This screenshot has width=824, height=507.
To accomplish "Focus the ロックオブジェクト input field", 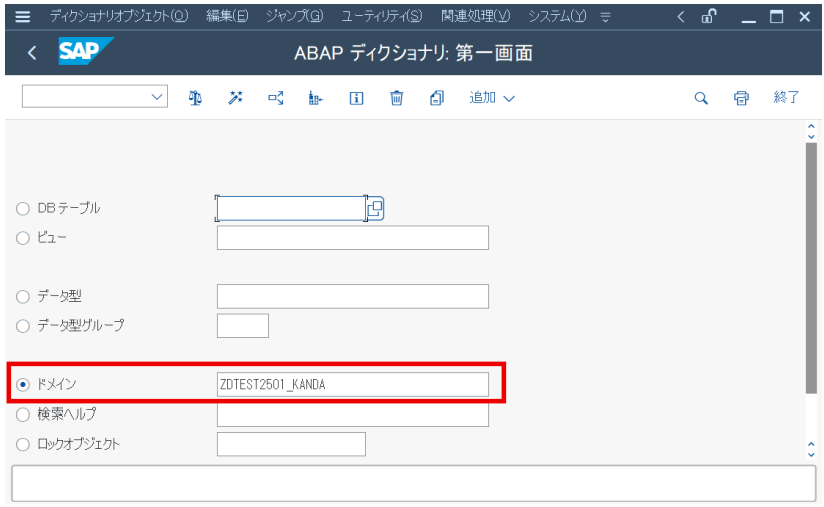I will [291, 444].
